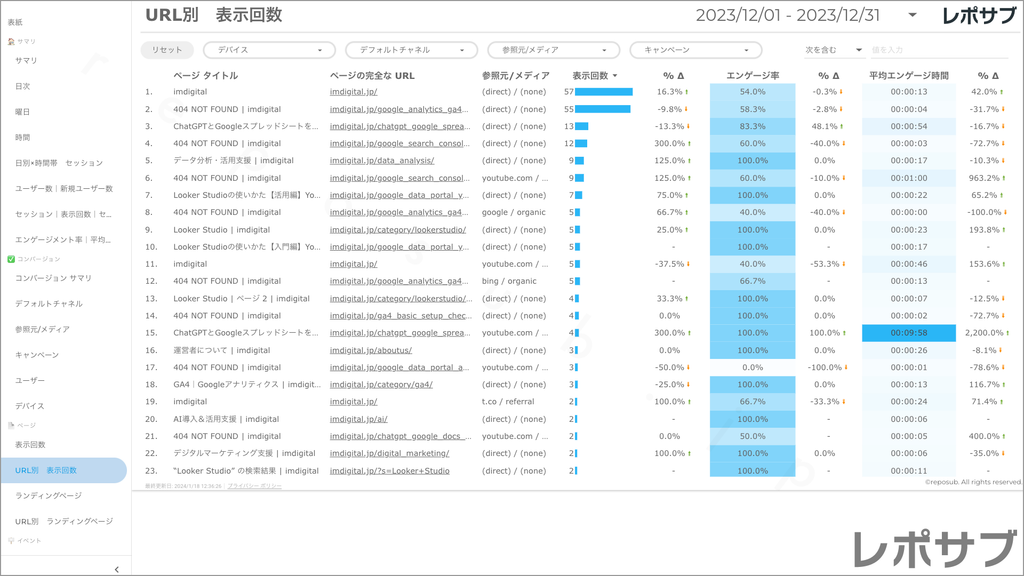Image resolution: width=1024 pixels, height=576 pixels.
Task: Sort table by エンゲージ率 column header
Action: click(x=751, y=76)
